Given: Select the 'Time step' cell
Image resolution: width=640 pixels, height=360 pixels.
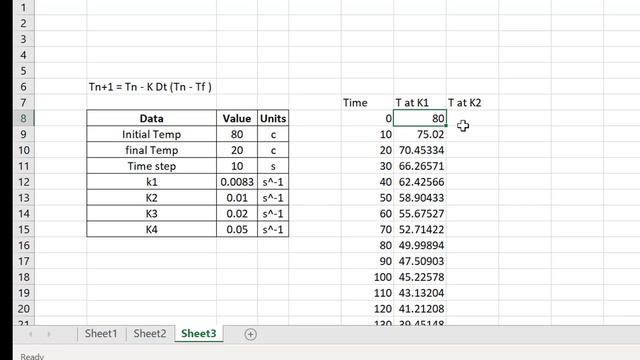Looking at the screenshot, I should 151,166.
